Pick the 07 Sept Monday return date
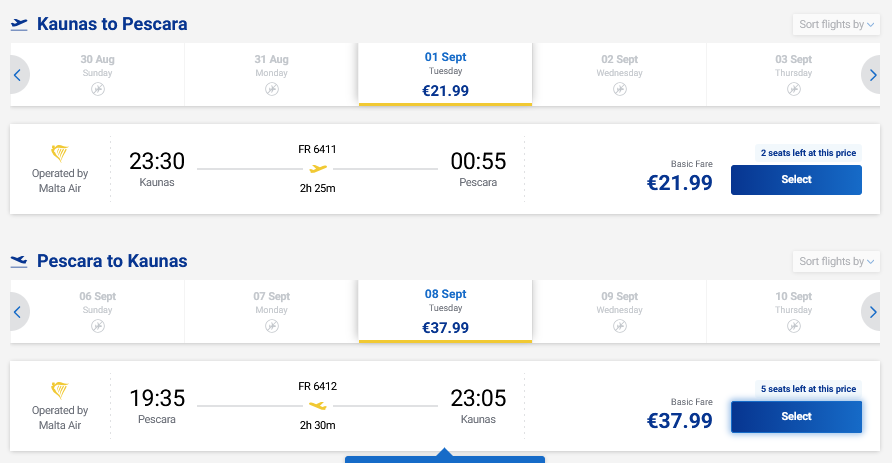892x463 pixels. [x=271, y=312]
